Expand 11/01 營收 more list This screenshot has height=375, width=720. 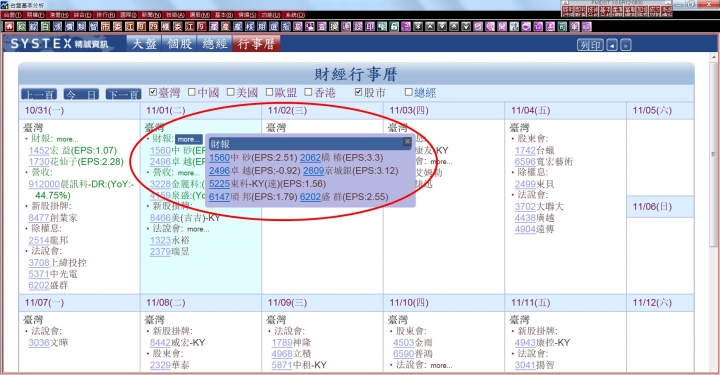pos(189,173)
